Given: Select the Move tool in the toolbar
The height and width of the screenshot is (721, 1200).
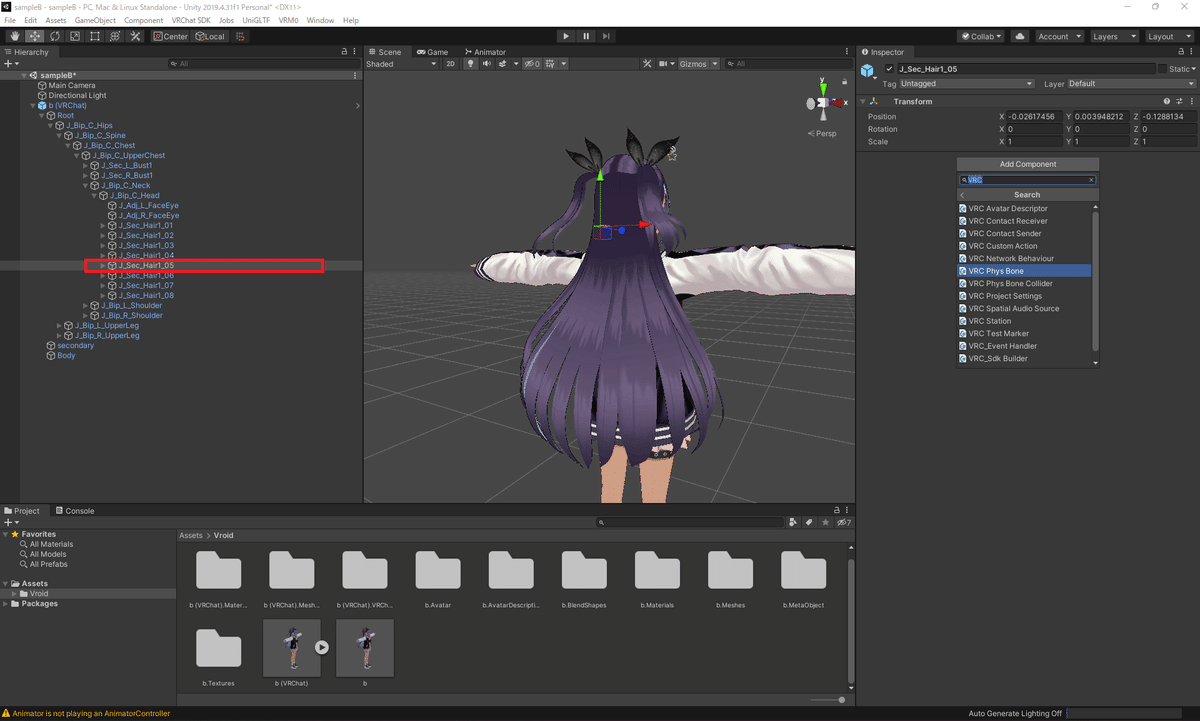Looking at the screenshot, I should coord(35,36).
